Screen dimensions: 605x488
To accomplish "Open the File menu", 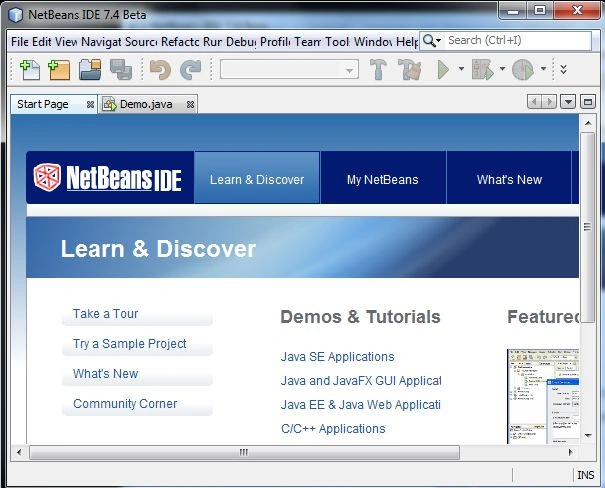I will pos(20,41).
